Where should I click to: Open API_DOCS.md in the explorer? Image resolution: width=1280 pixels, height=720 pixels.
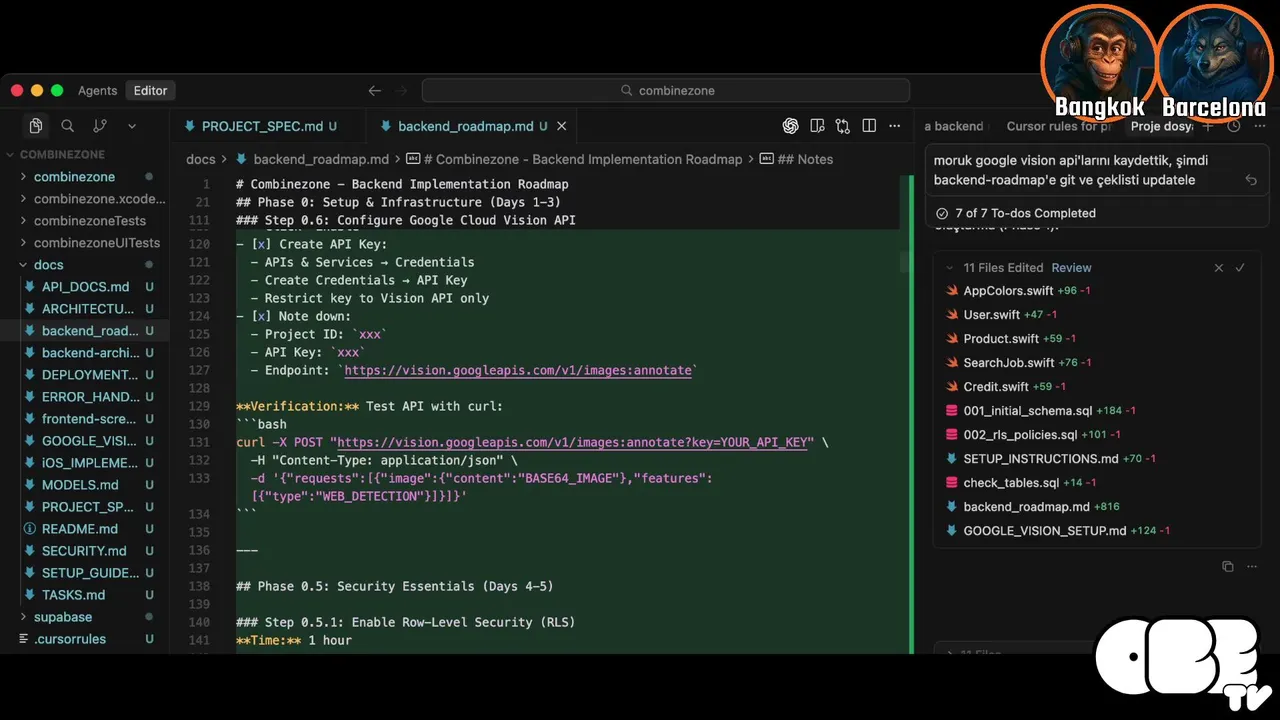(85, 287)
